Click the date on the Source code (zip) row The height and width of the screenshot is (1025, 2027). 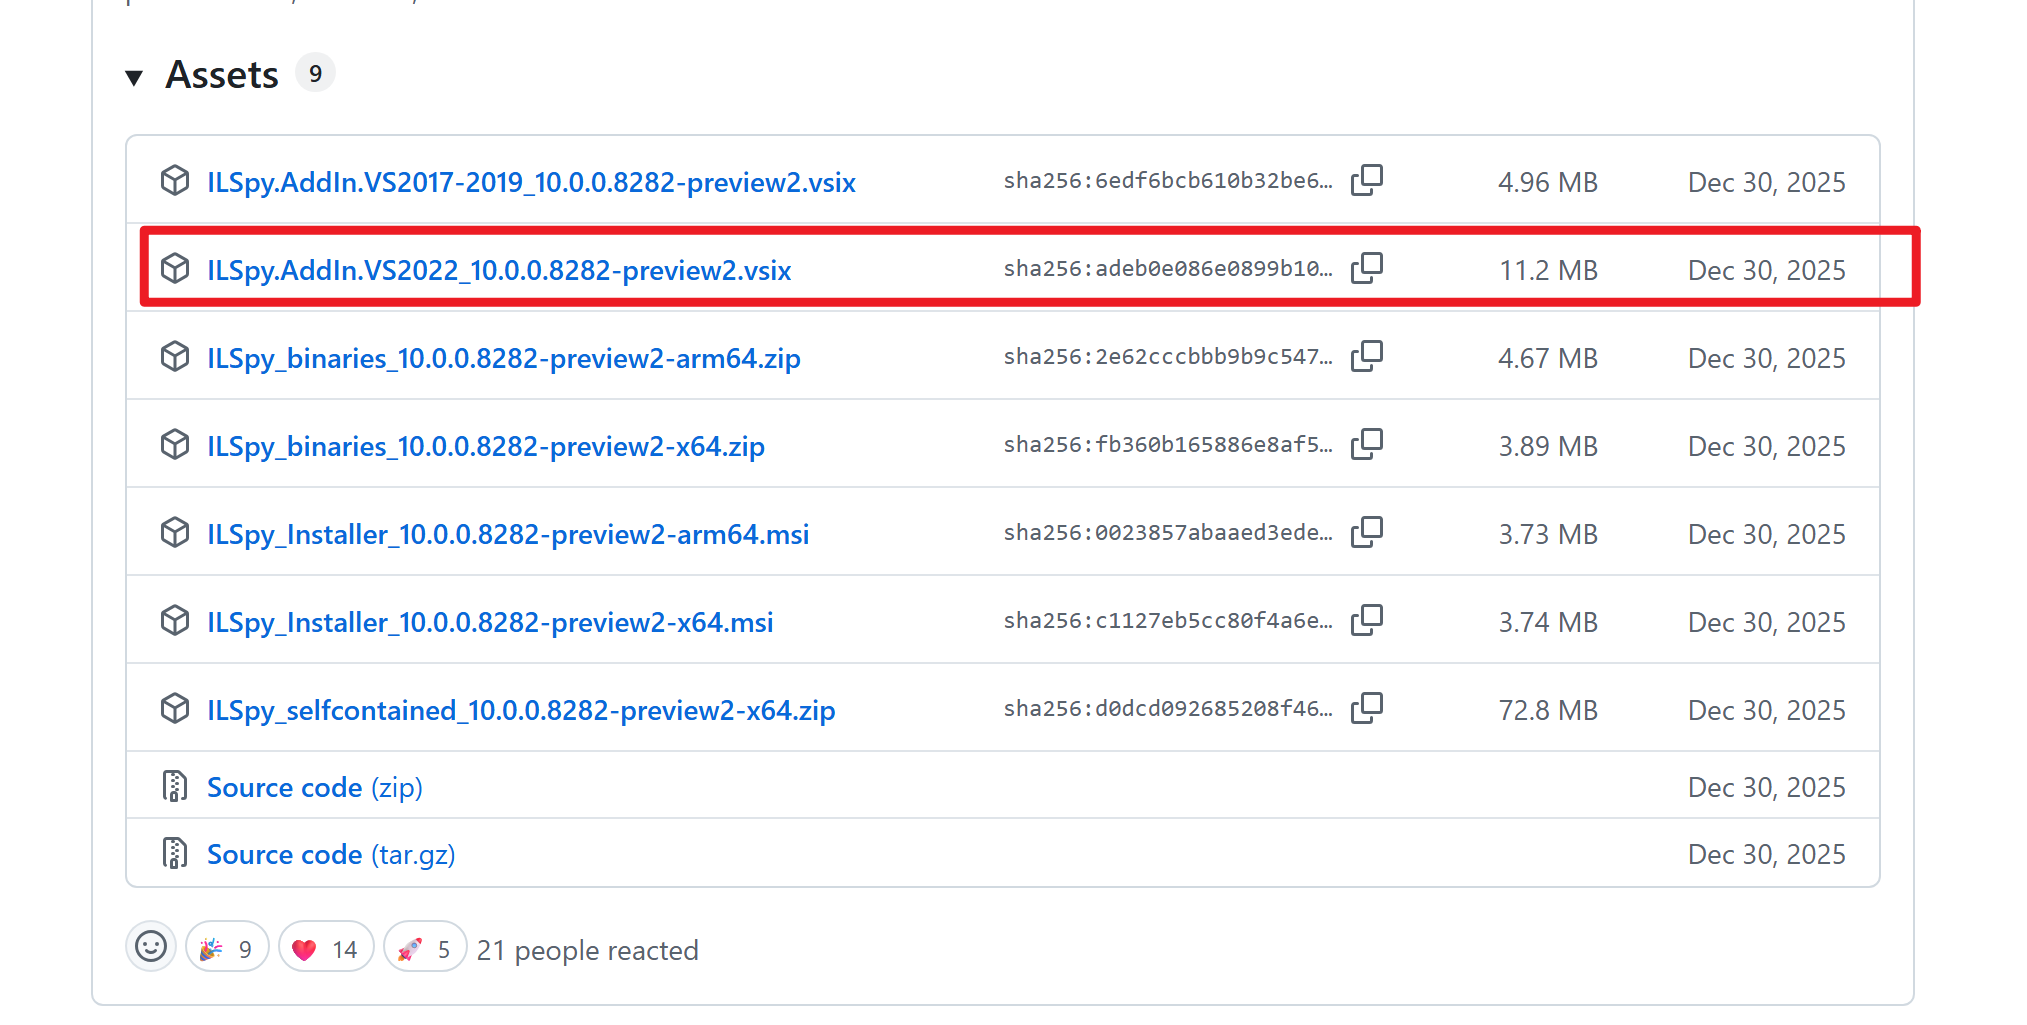[1767, 788]
